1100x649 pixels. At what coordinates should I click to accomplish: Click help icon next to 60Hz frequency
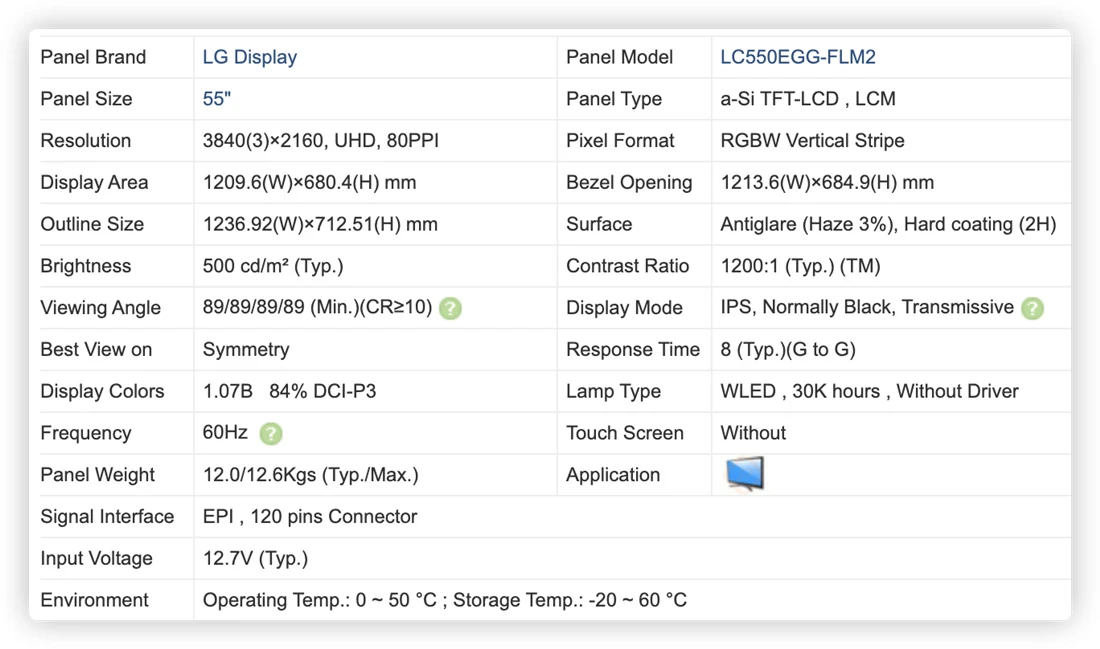[271, 434]
